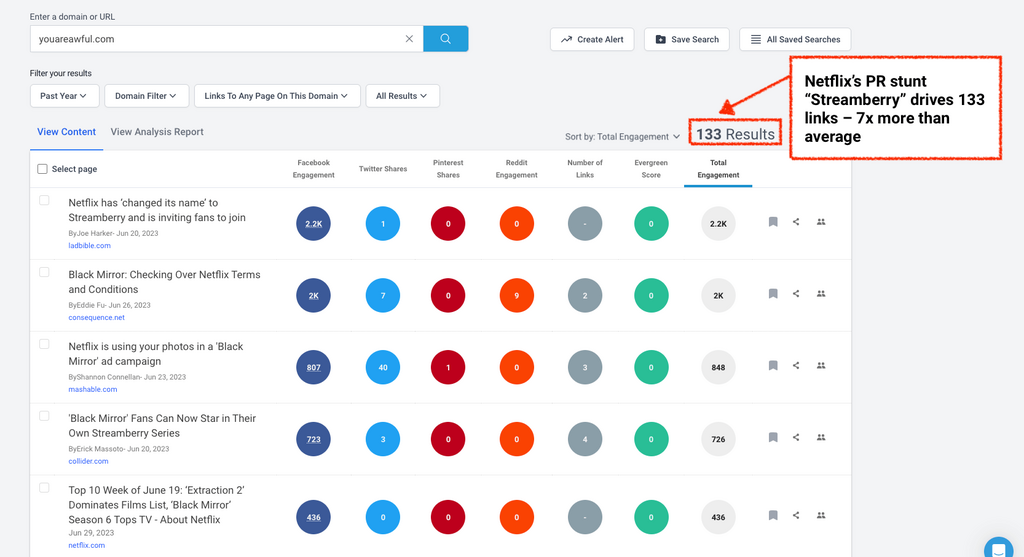Click the blue search magnifier button

445,39
